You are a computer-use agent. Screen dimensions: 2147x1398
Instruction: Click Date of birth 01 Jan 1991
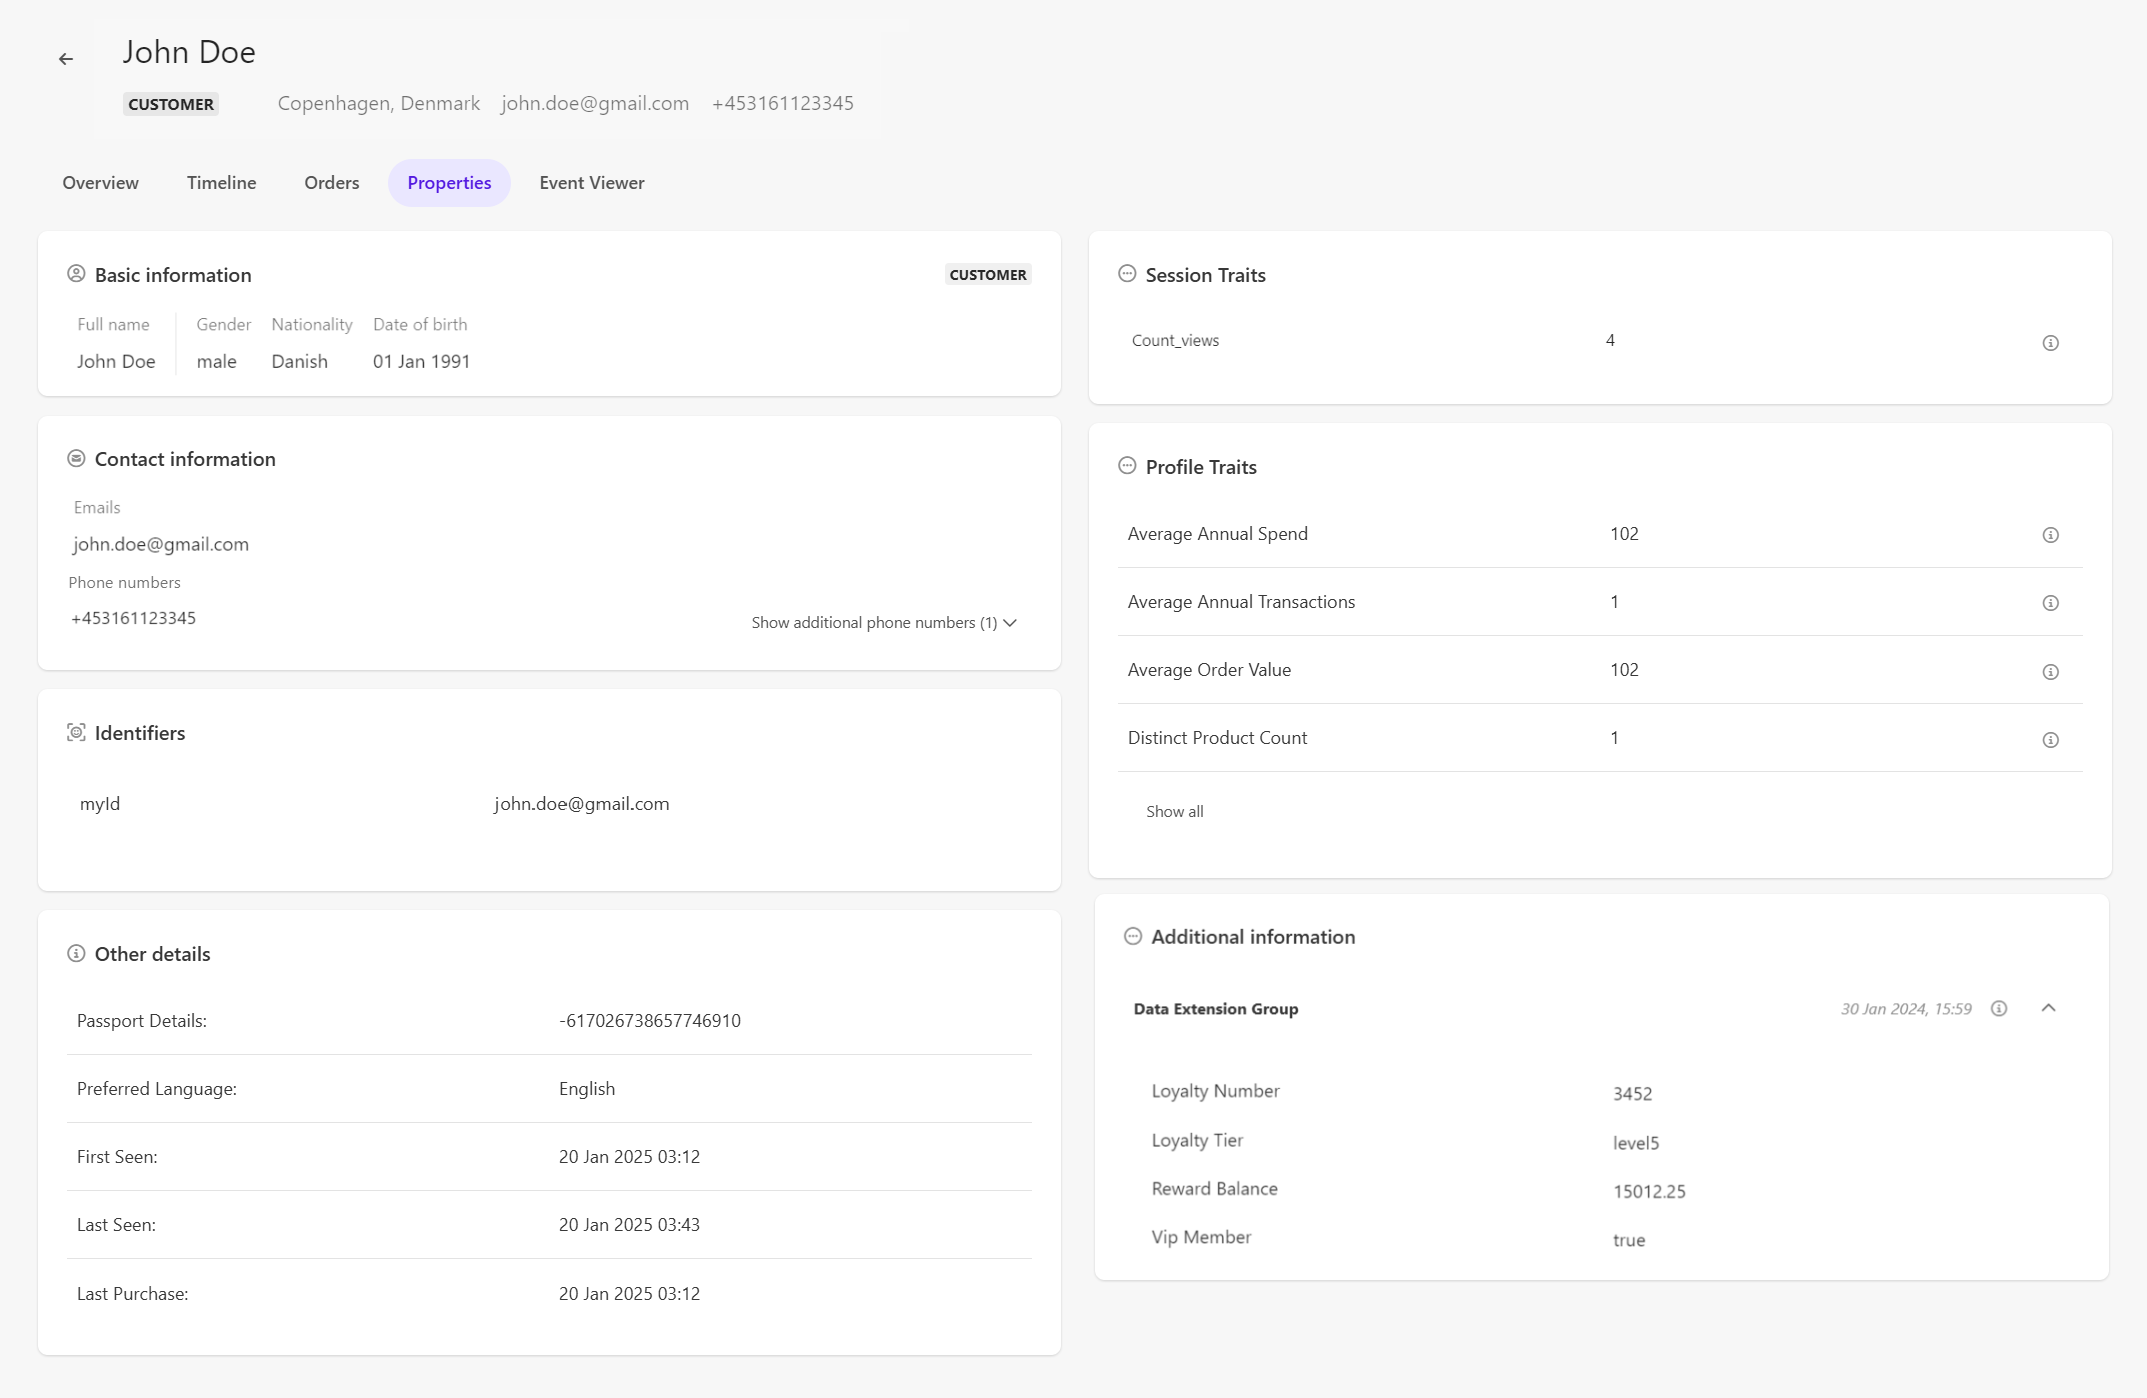[421, 361]
